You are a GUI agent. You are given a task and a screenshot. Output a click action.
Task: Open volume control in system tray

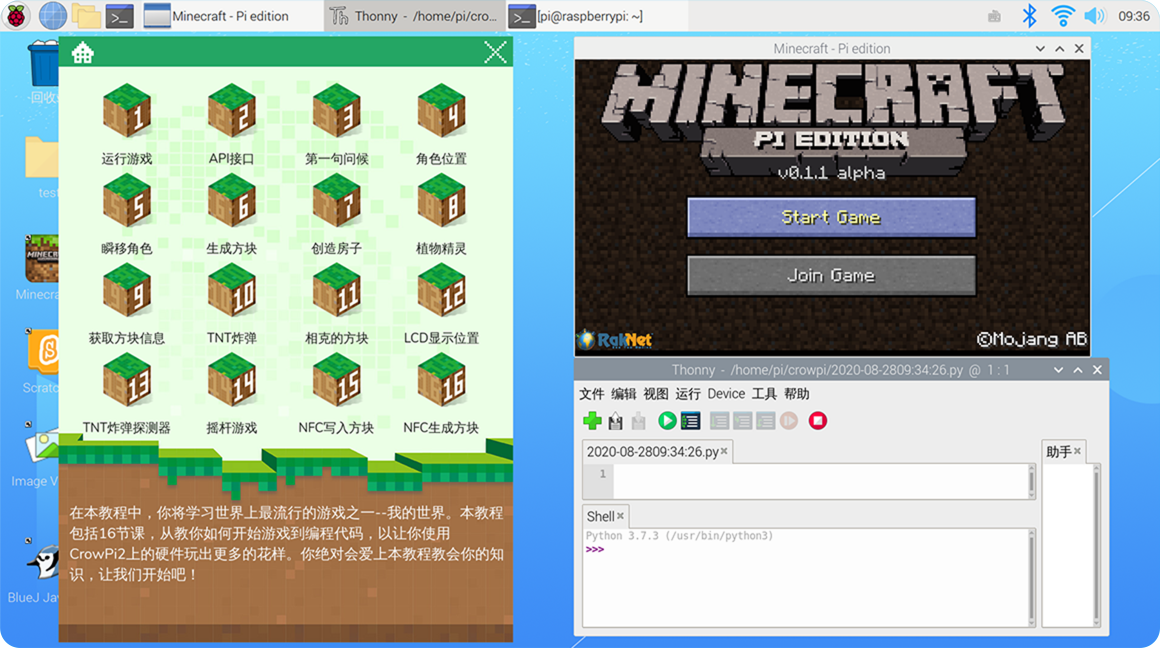(x=1094, y=16)
